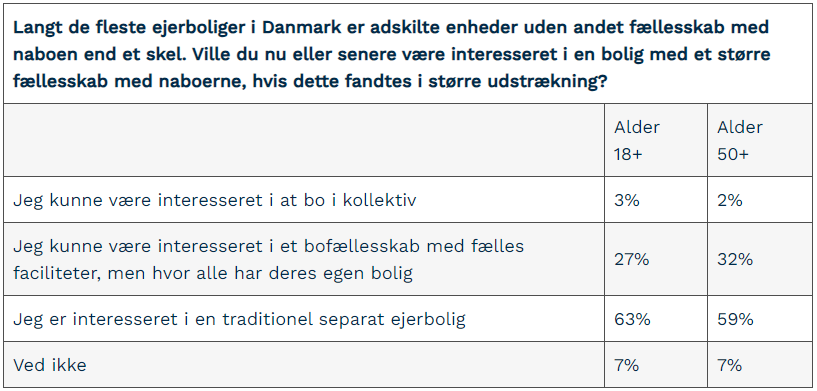
Task: Click the 63% value in the table
Action: [632, 319]
